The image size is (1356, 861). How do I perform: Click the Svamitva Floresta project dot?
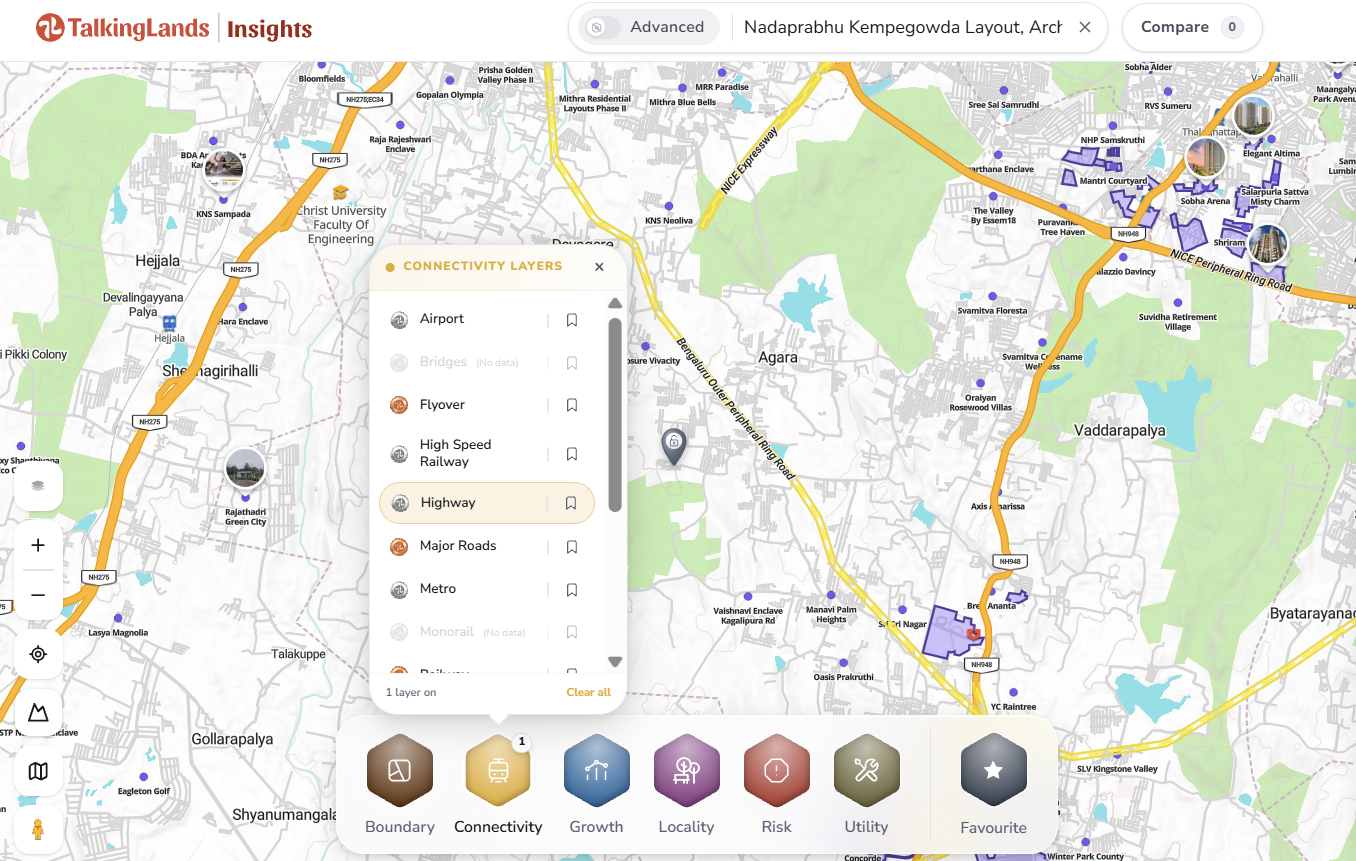(x=993, y=296)
